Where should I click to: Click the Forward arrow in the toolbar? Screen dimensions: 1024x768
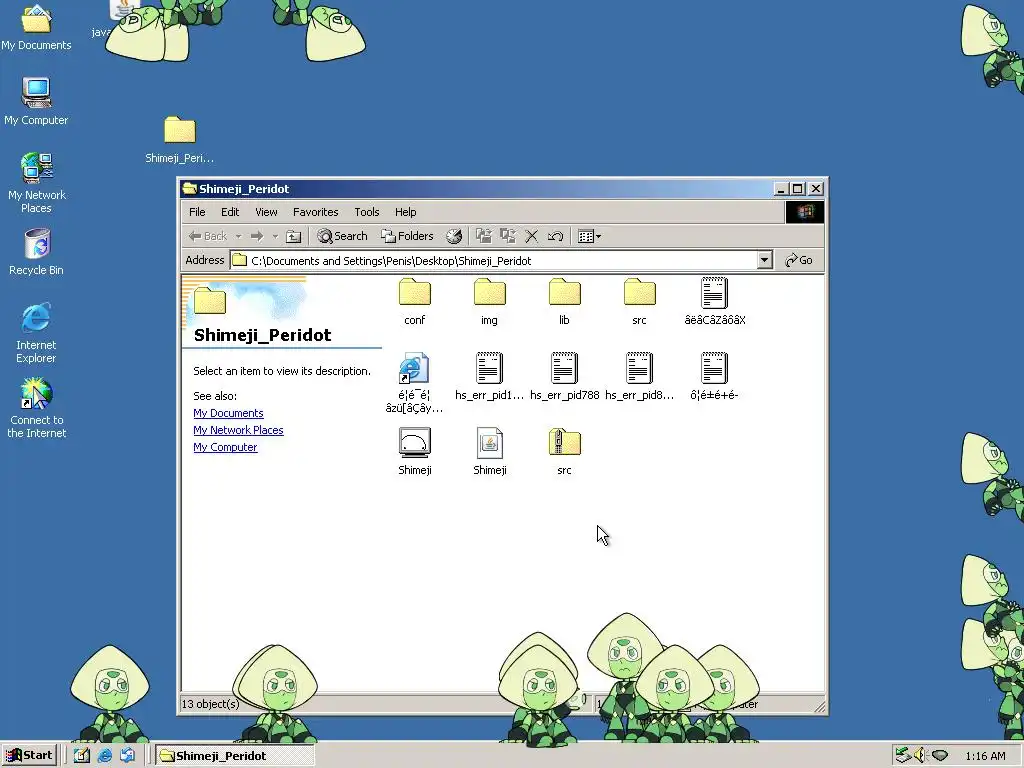point(257,236)
